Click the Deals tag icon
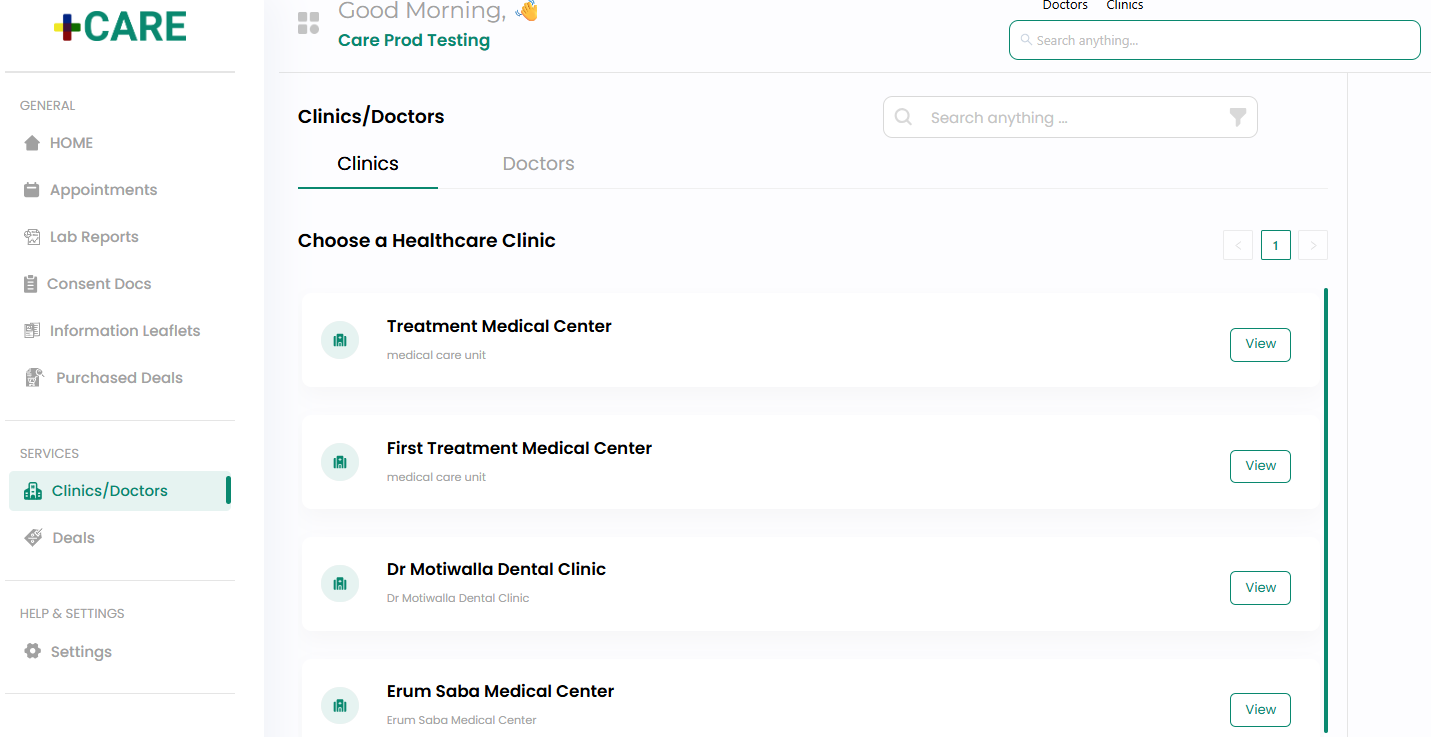 pos(34,538)
